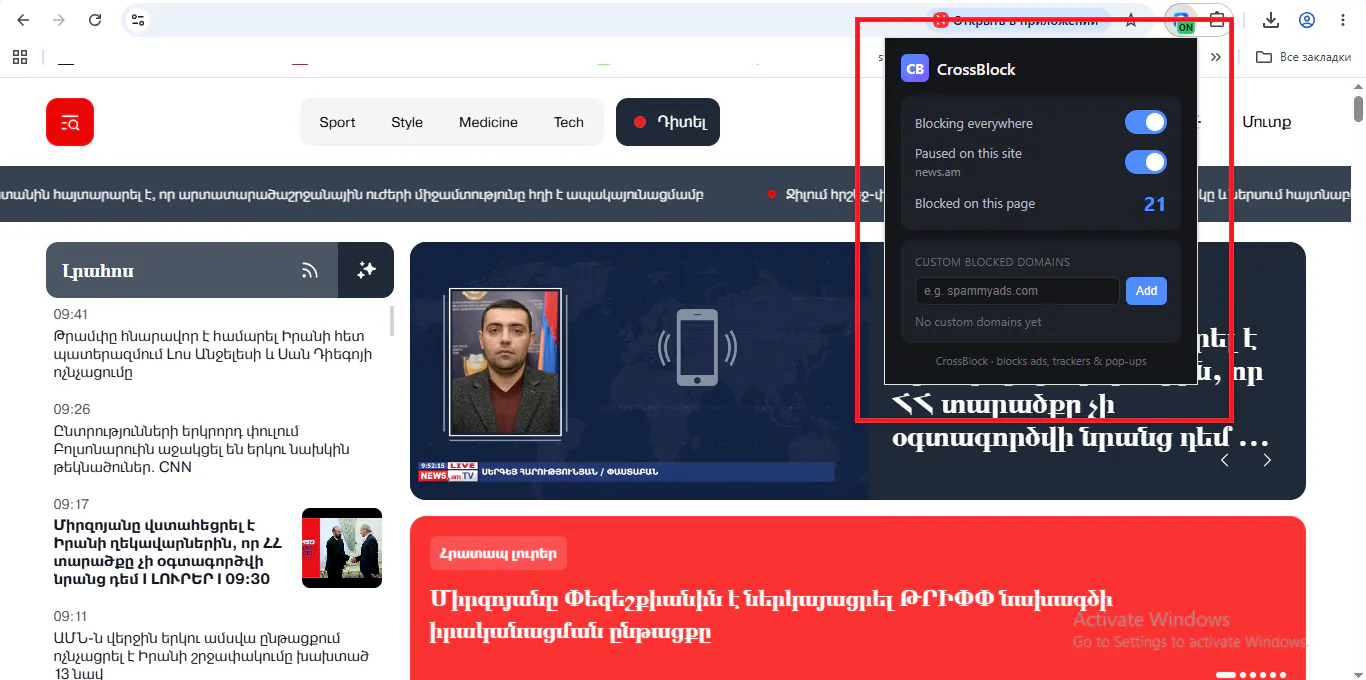The width and height of the screenshot is (1366, 680).
Task: Click the Դիտել live button
Action: [x=668, y=122]
